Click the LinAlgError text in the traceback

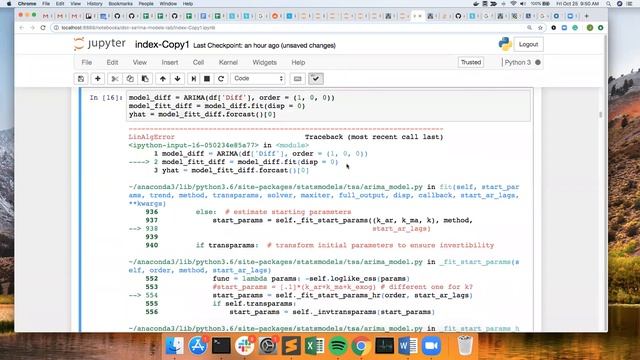click(151, 137)
